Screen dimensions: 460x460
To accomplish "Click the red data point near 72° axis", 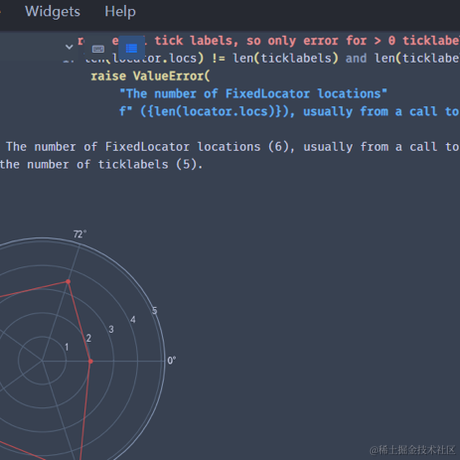I will 68,282.
